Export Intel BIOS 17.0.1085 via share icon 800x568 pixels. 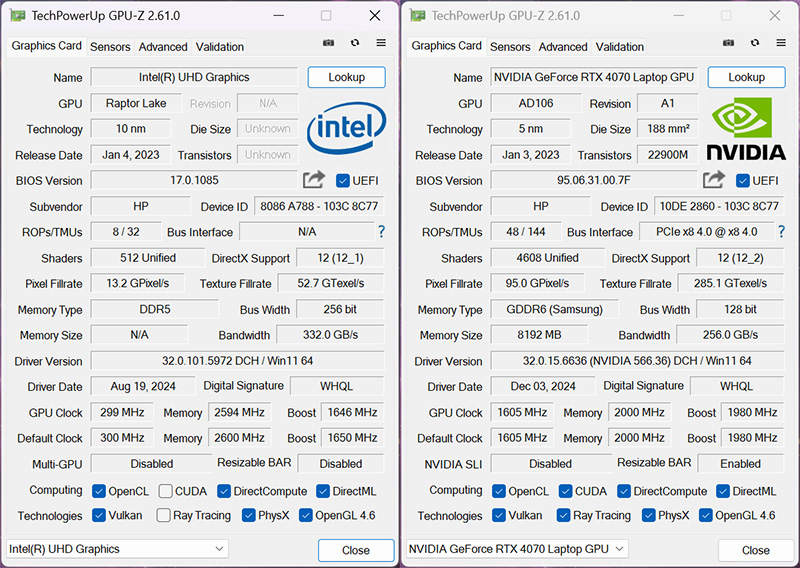coord(314,180)
